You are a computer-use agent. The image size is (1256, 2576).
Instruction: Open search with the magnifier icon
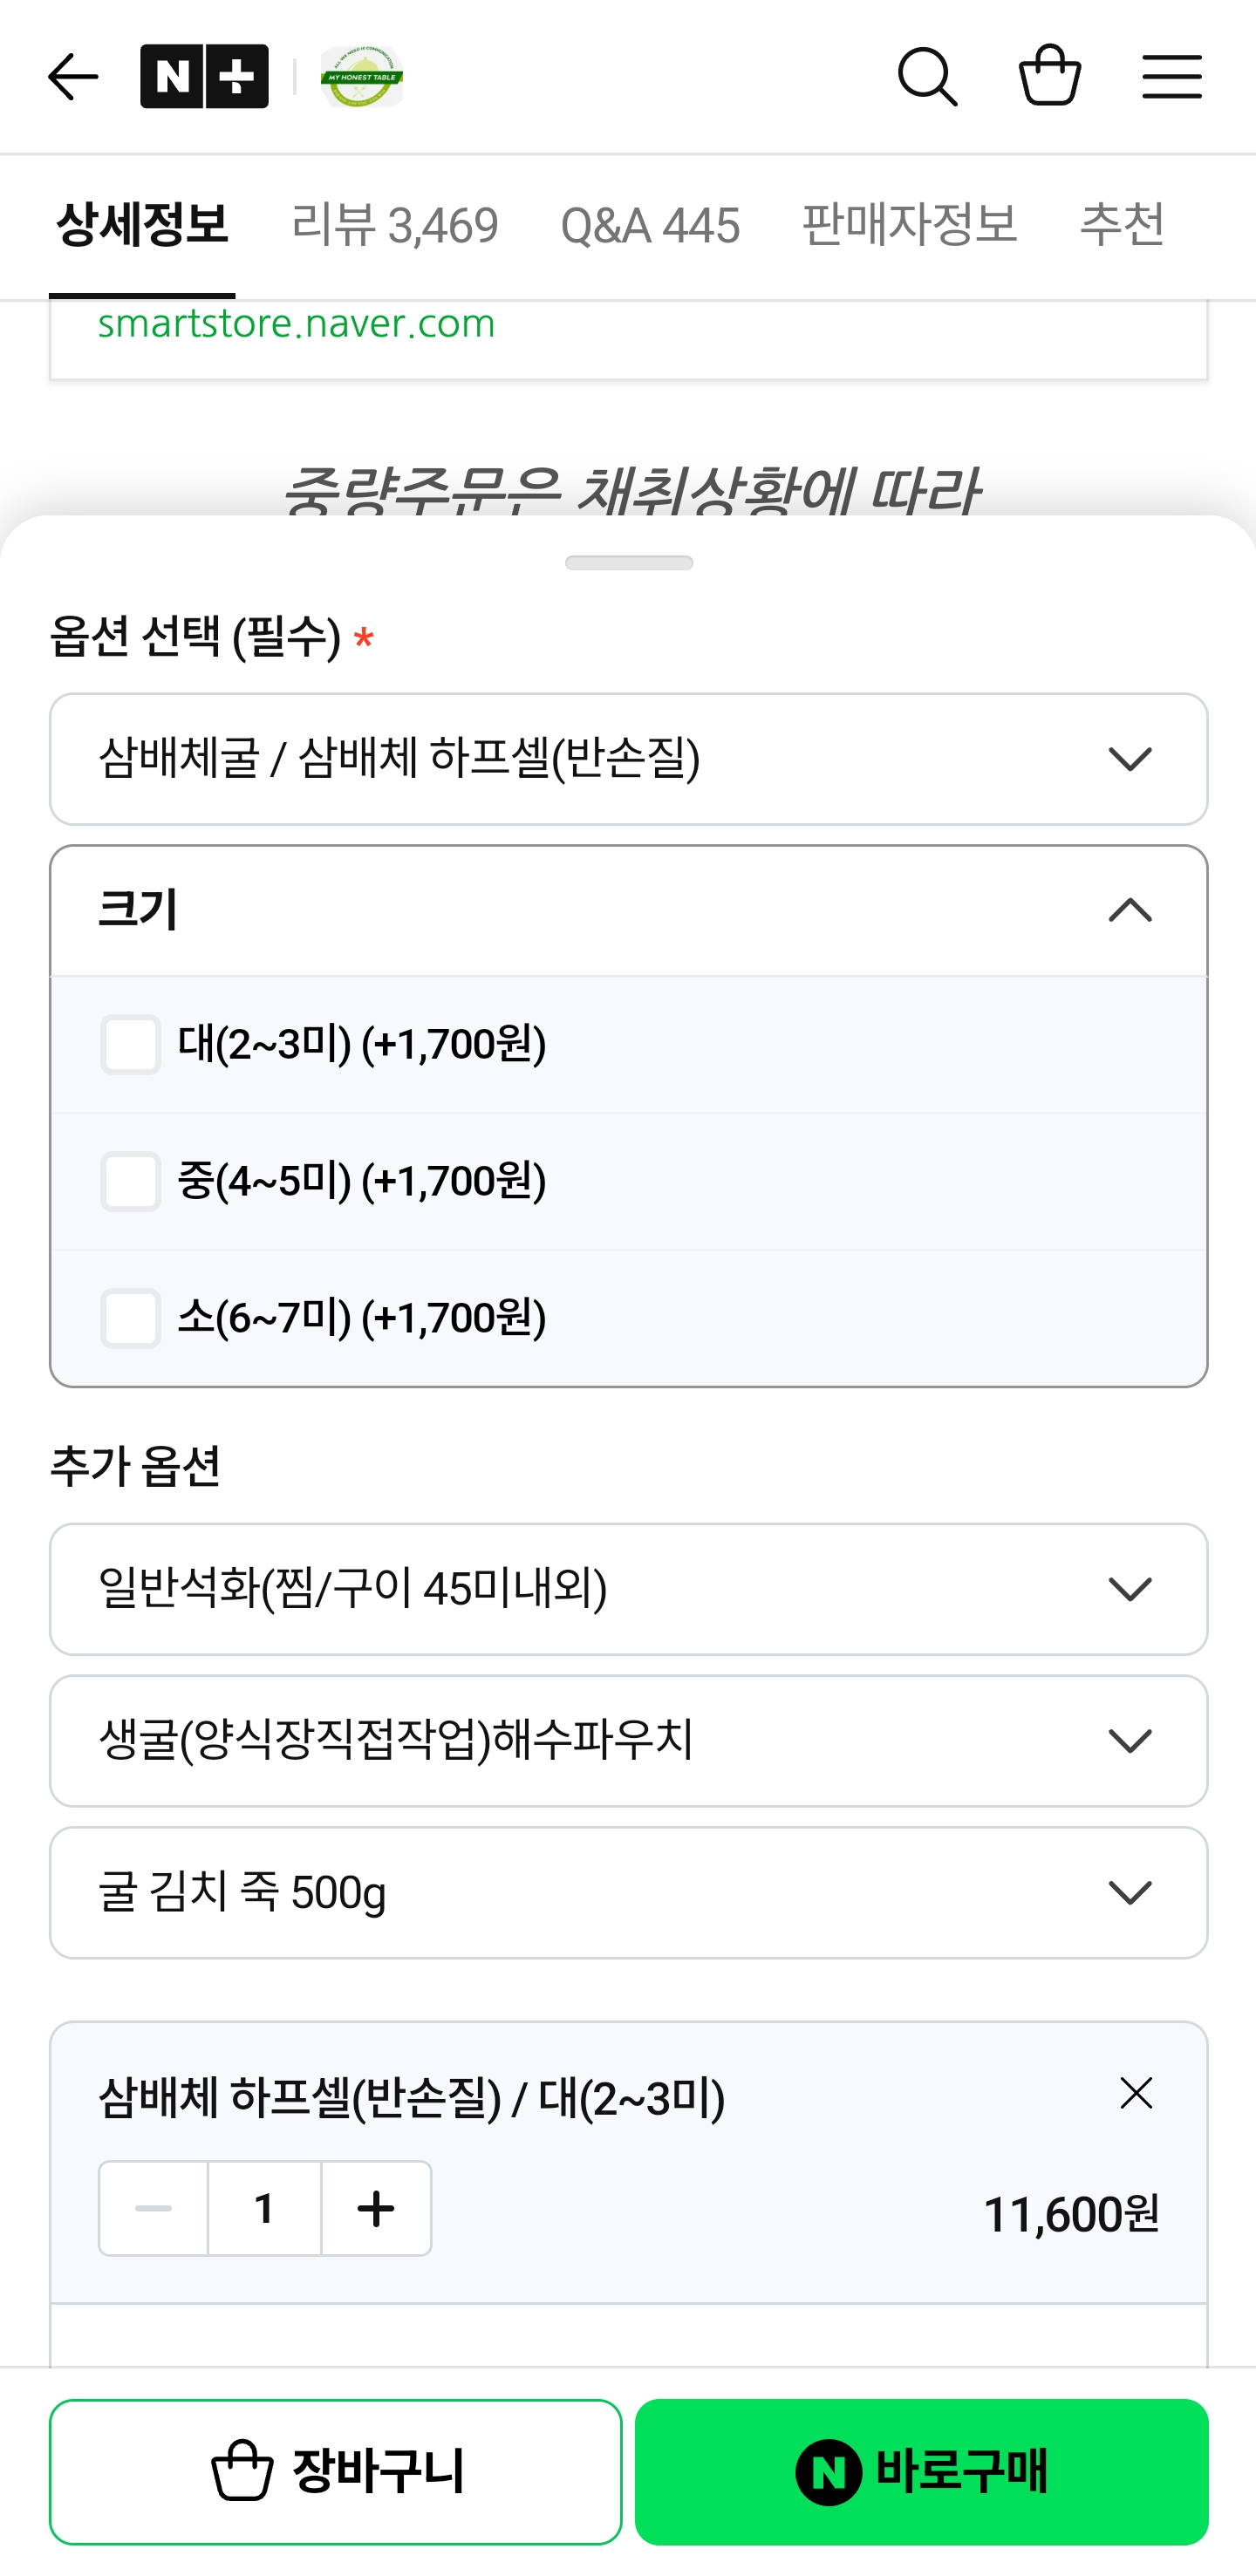coord(927,76)
